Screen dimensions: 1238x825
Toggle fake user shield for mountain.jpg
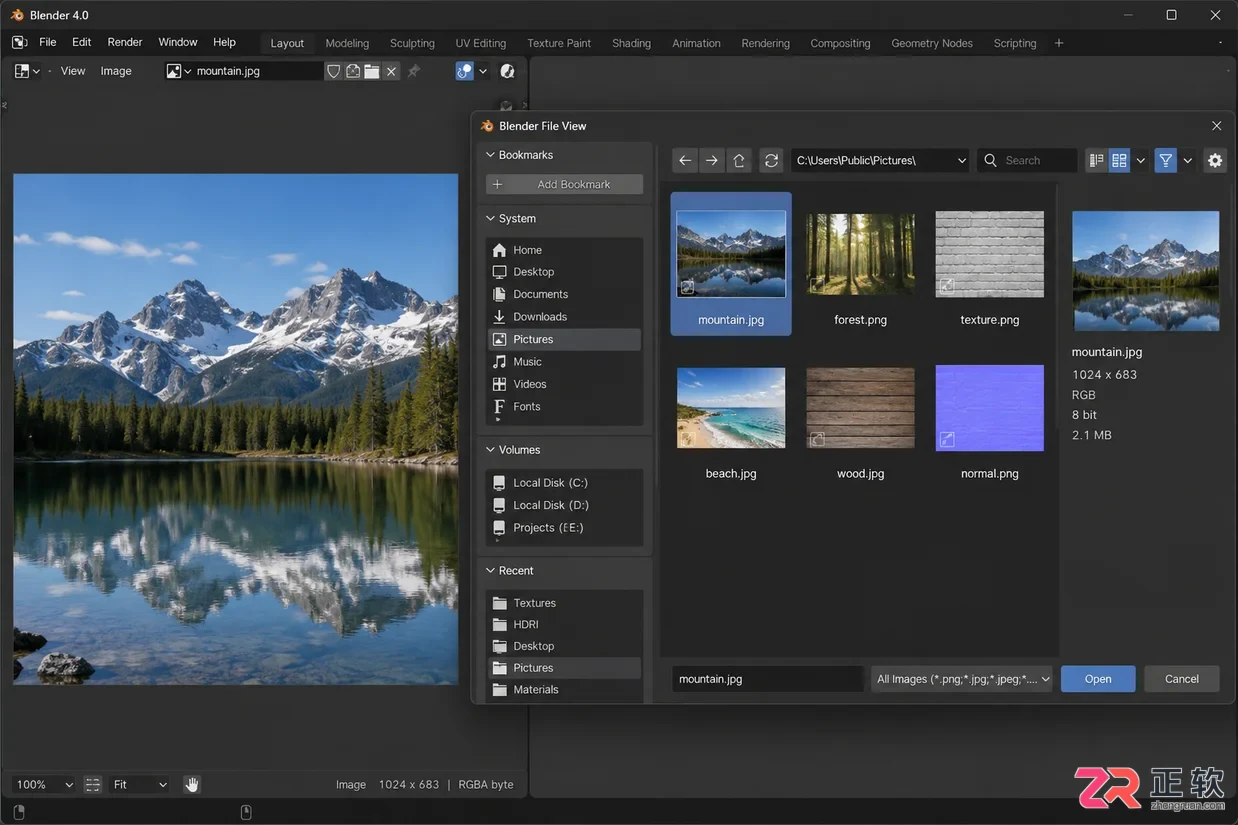(x=333, y=71)
